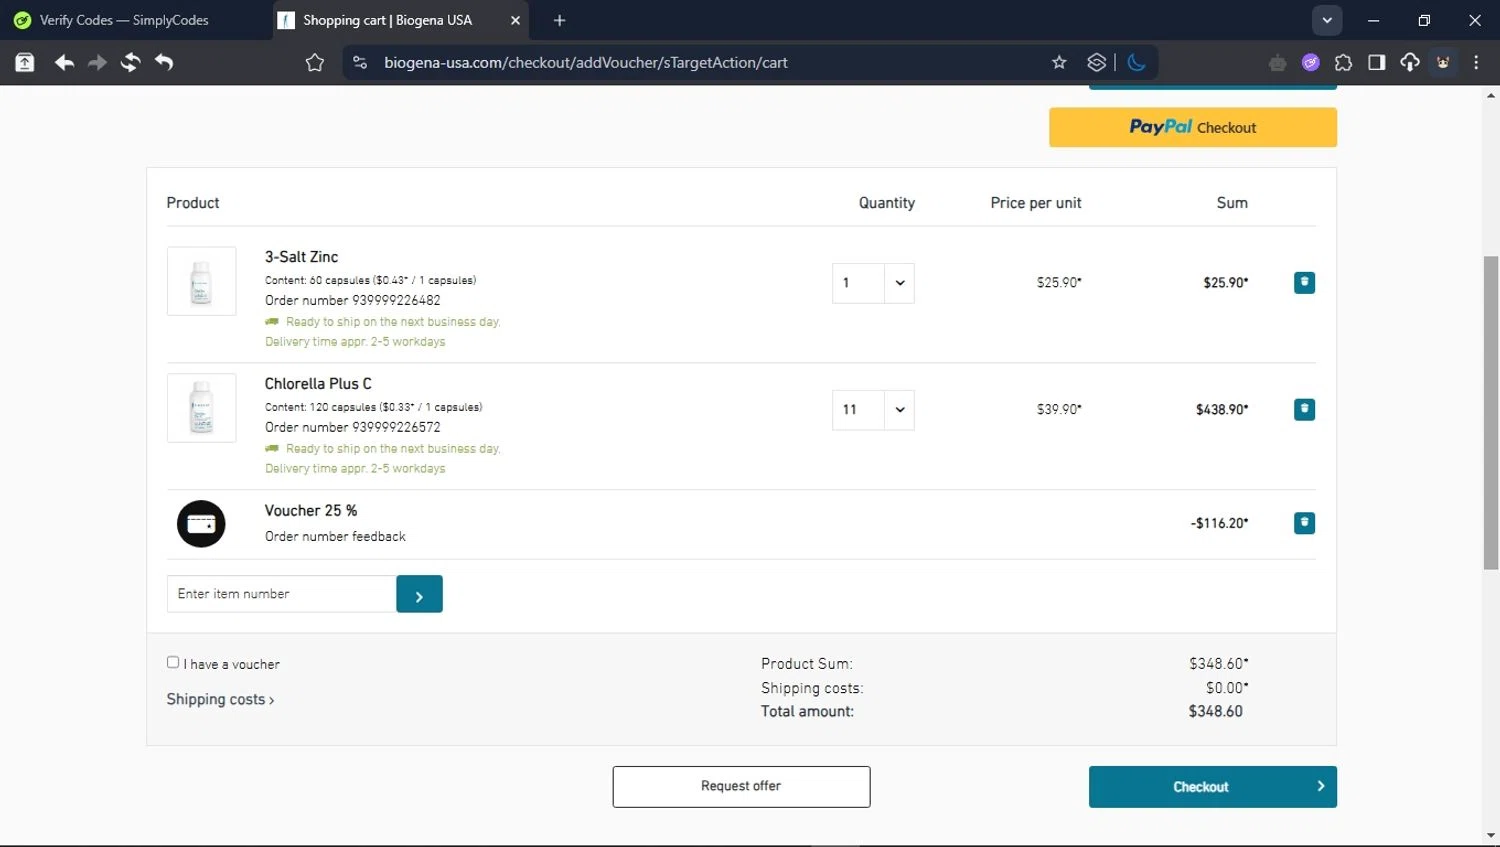Remove 3-Salt Zinc from cart with trash icon

coord(1304,283)
